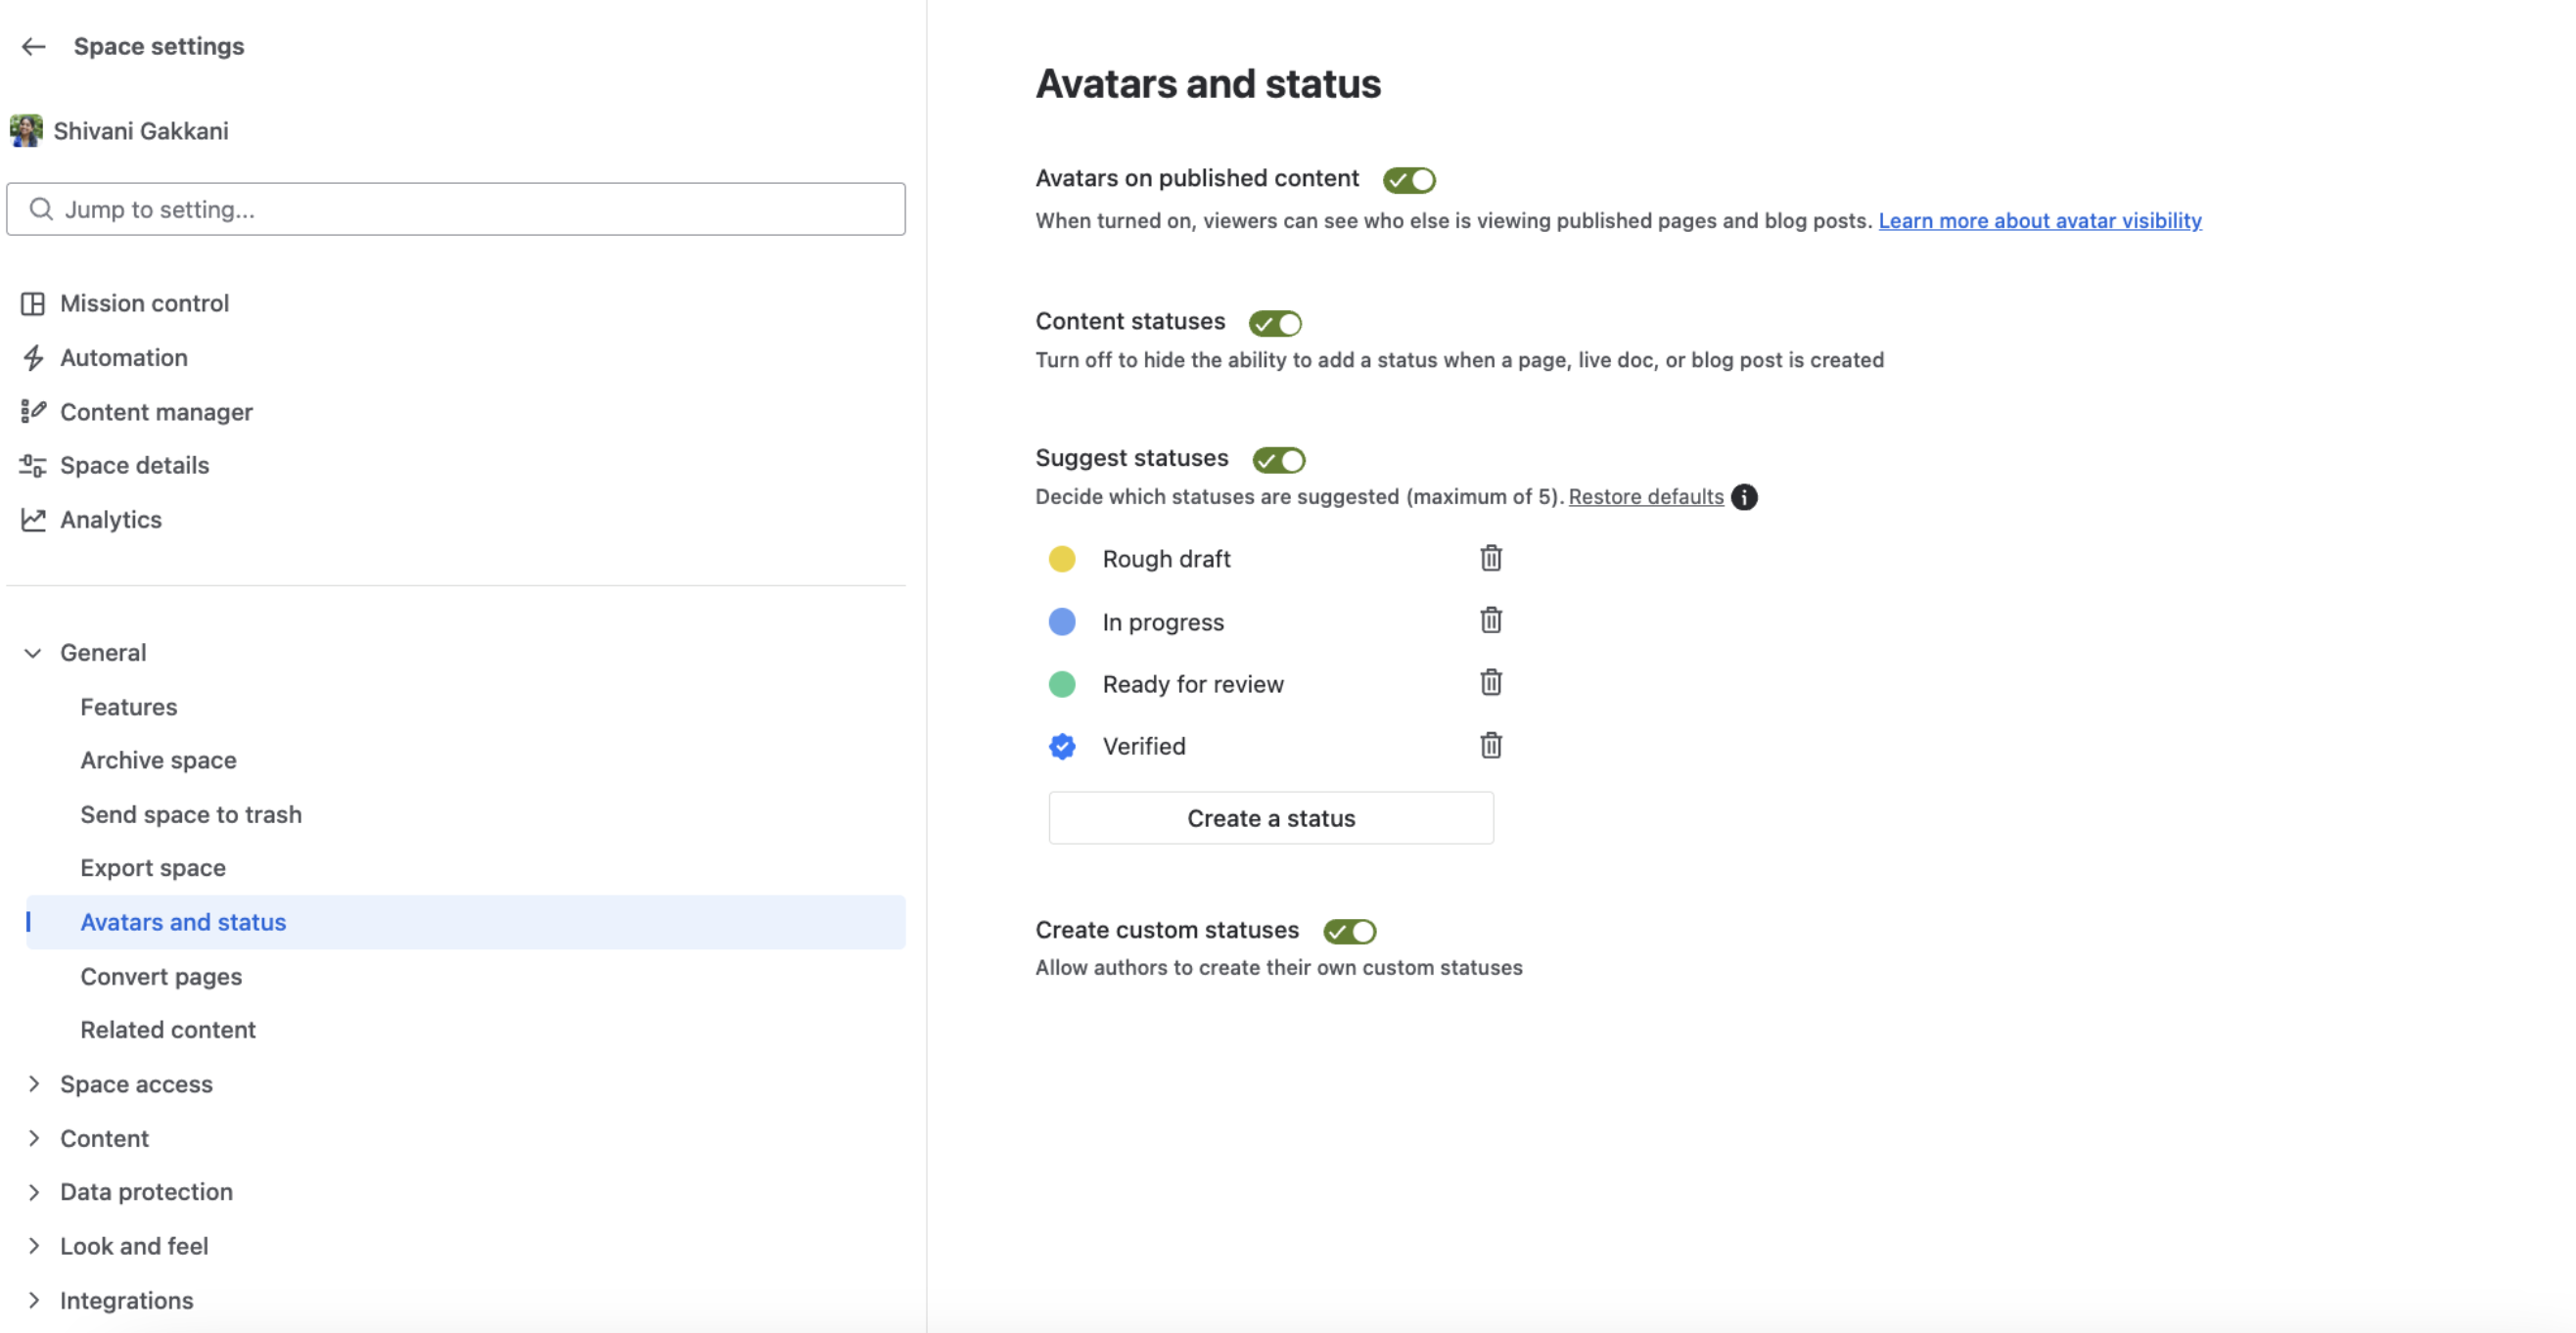The image size is (2576, 1333).
Task: Disable the Suggest statuses switch
Action: [1279, 460]
